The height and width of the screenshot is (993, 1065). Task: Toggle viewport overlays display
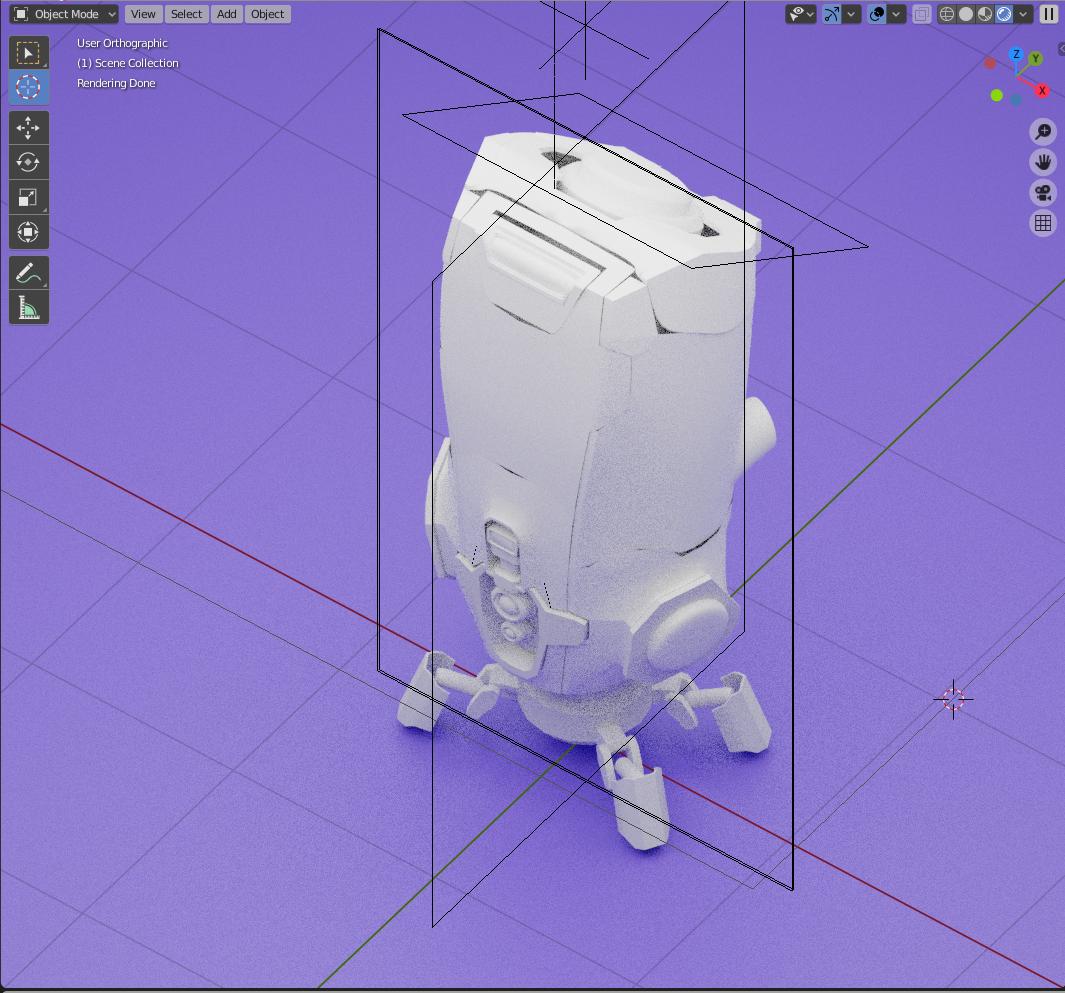point(877,14)
